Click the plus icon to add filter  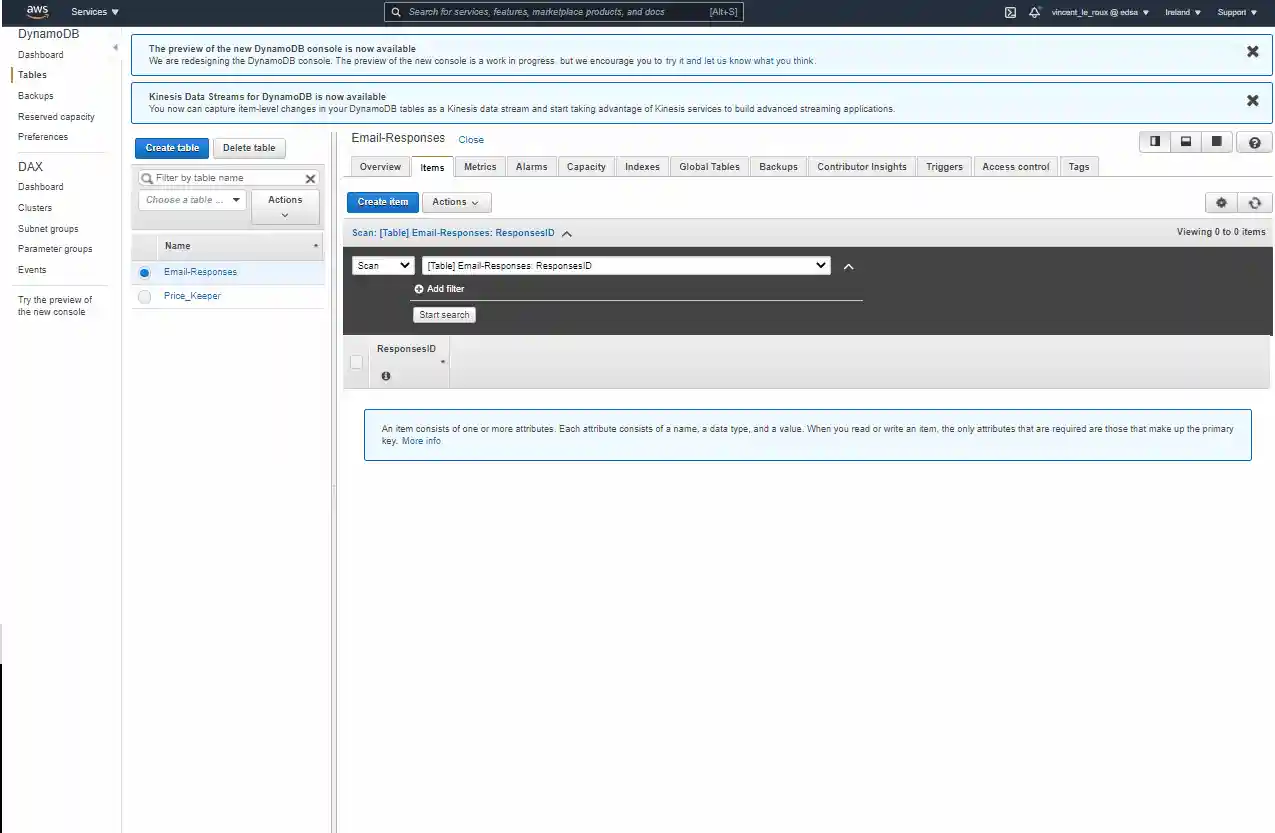tap(419, 289)
